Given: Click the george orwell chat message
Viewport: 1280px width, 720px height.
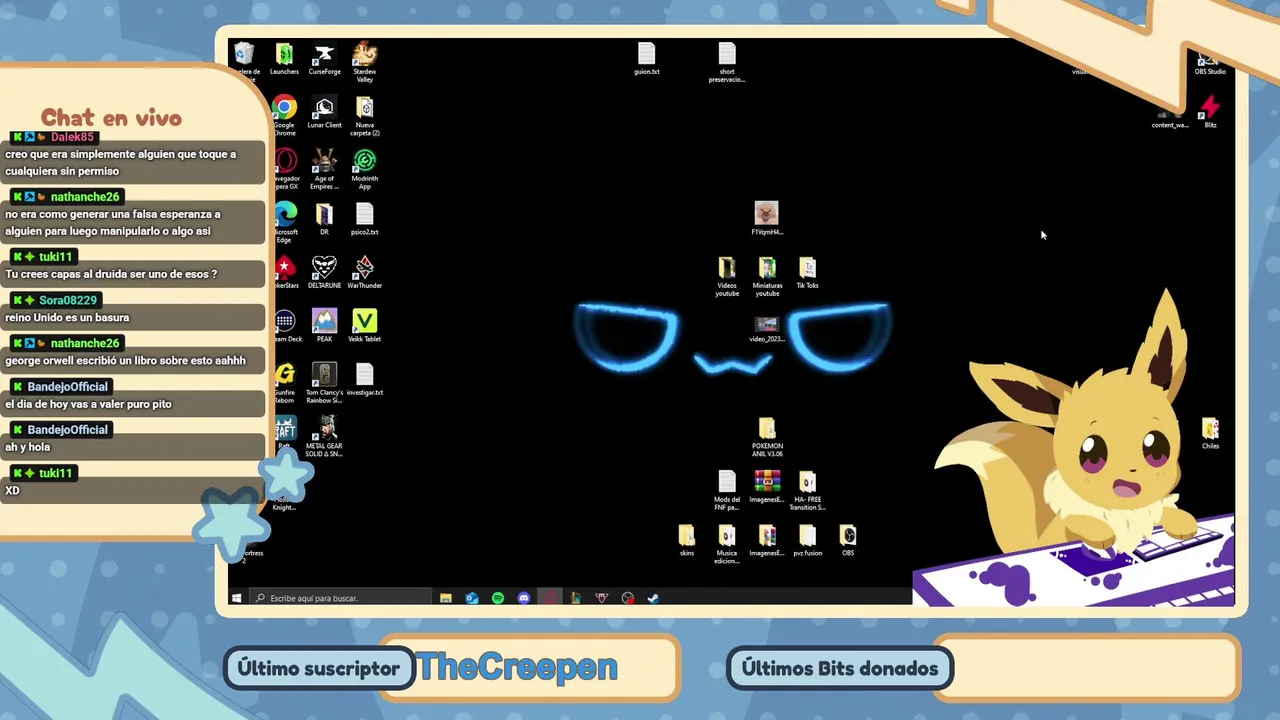Looking at the screenshot, I should tap(125, 360).
